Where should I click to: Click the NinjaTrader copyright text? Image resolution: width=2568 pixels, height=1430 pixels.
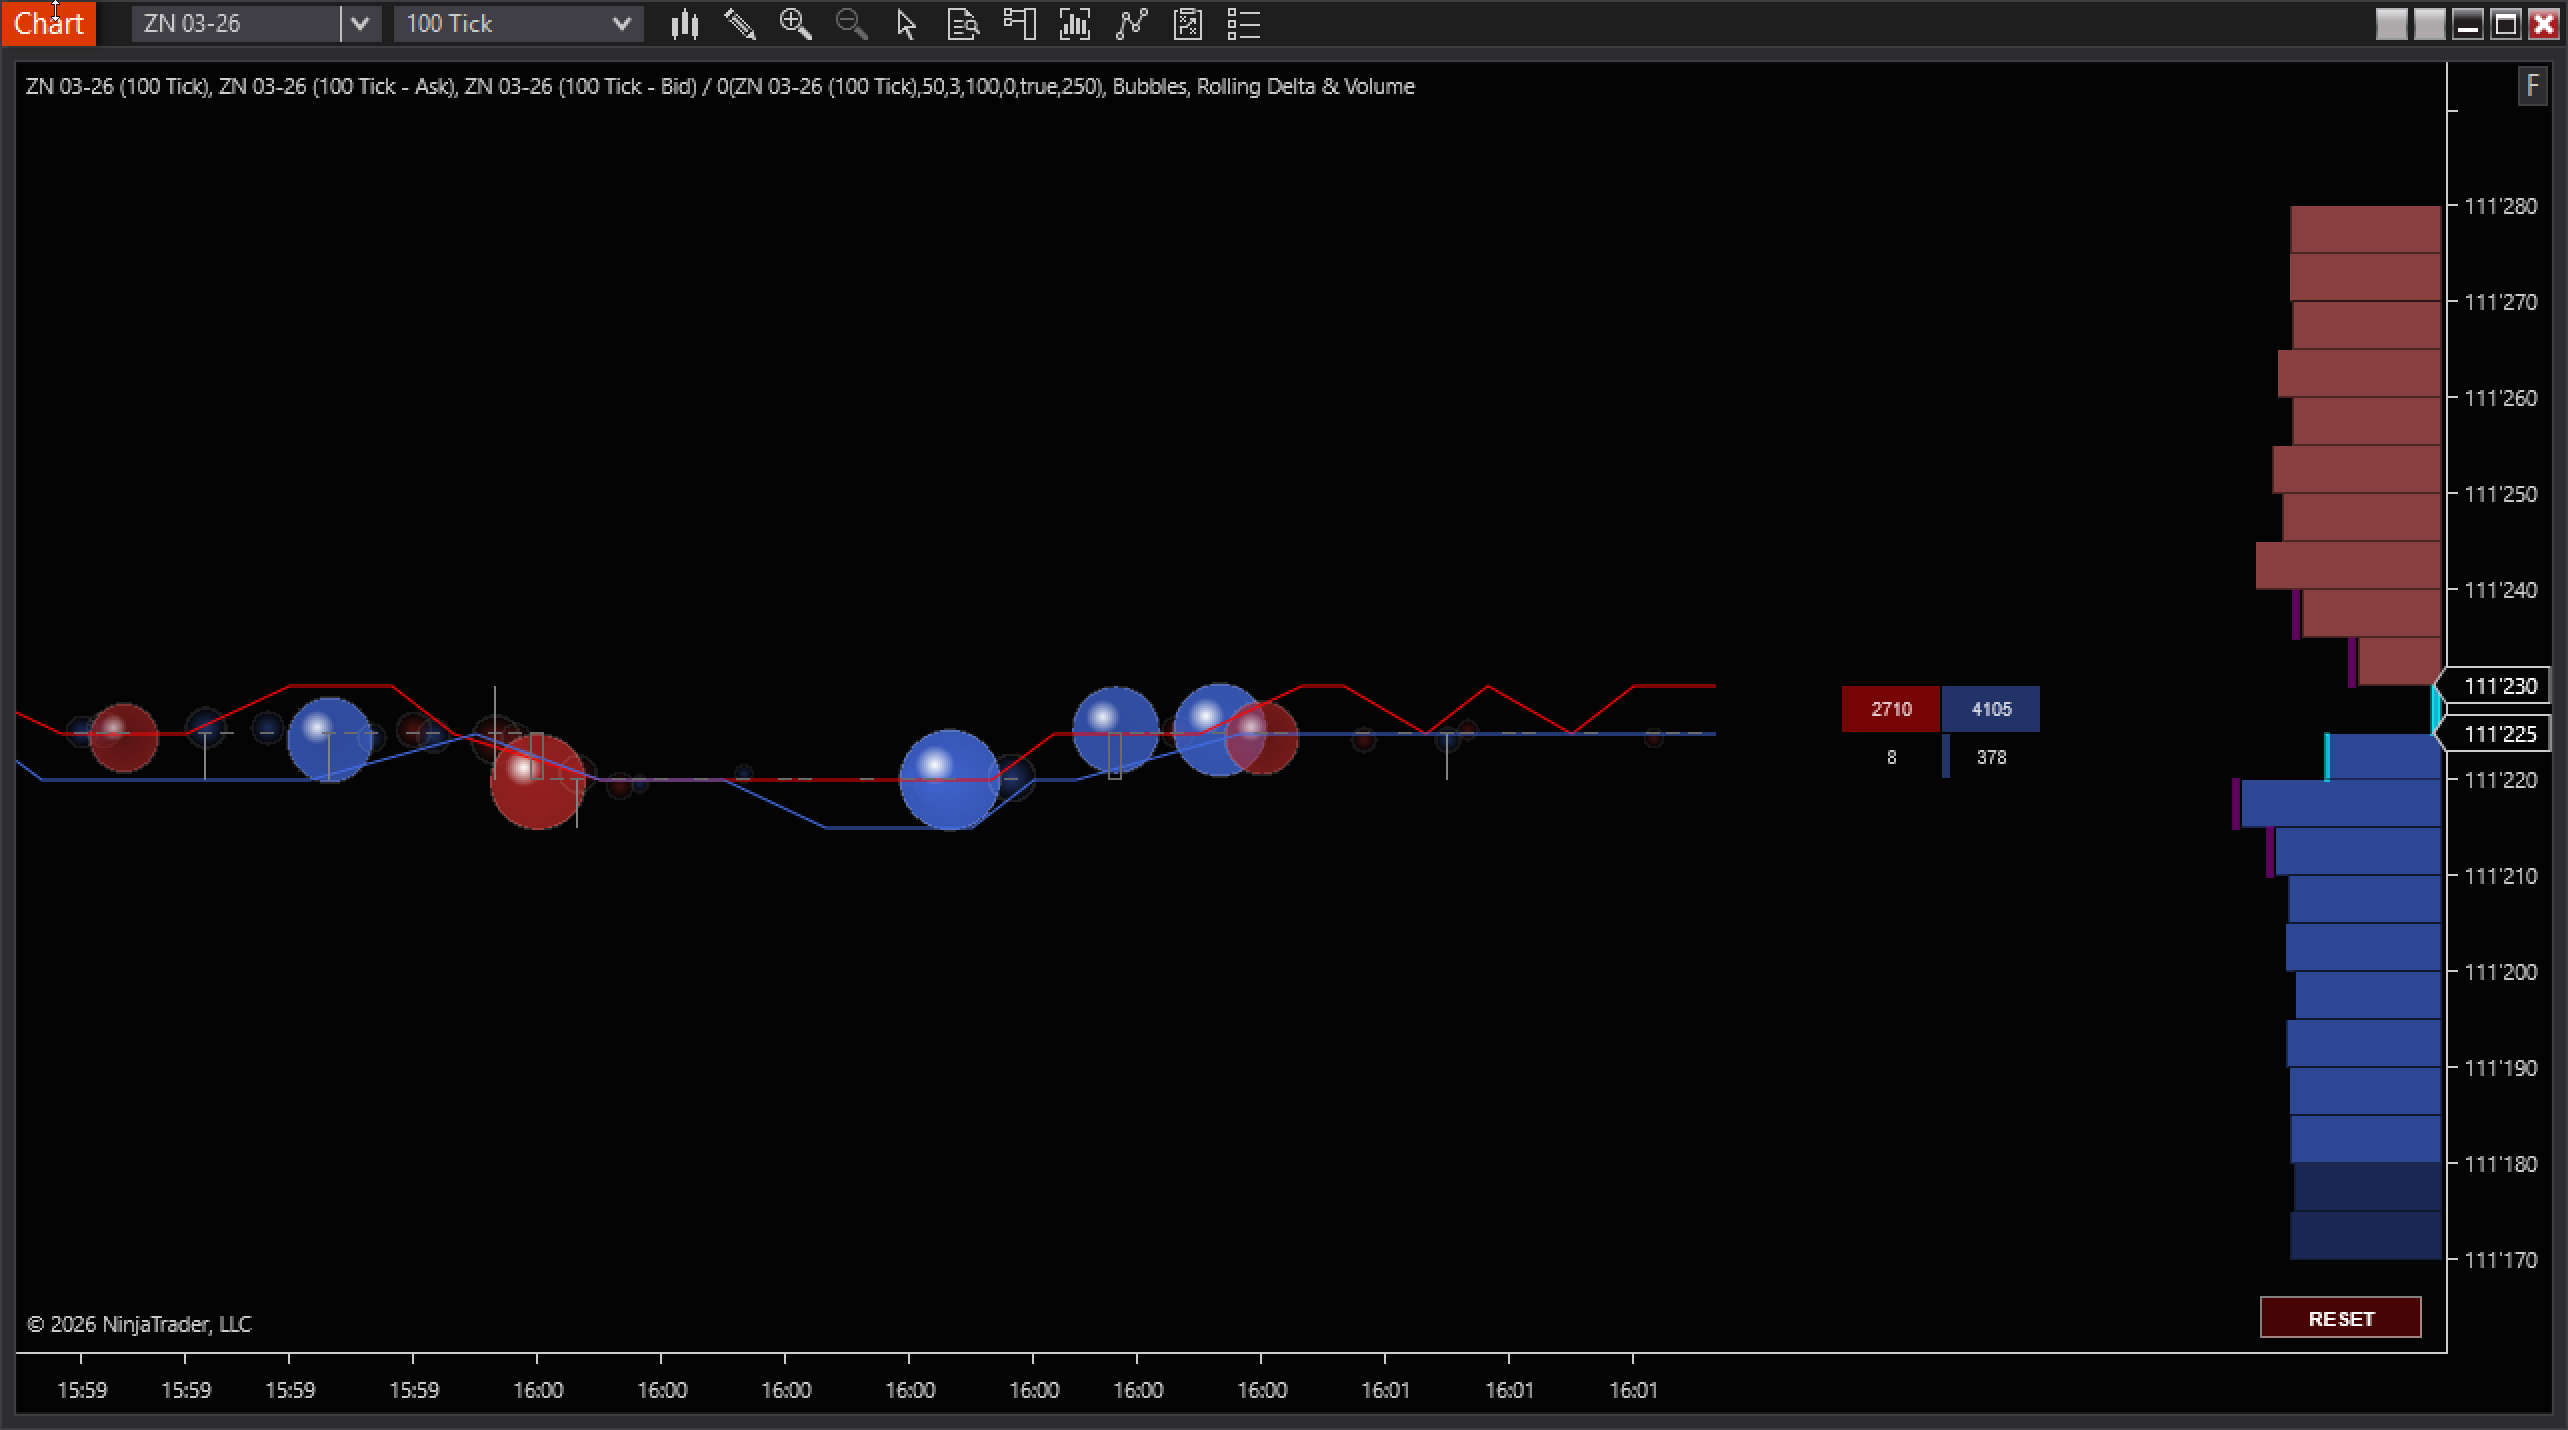tap(139, 1324)
